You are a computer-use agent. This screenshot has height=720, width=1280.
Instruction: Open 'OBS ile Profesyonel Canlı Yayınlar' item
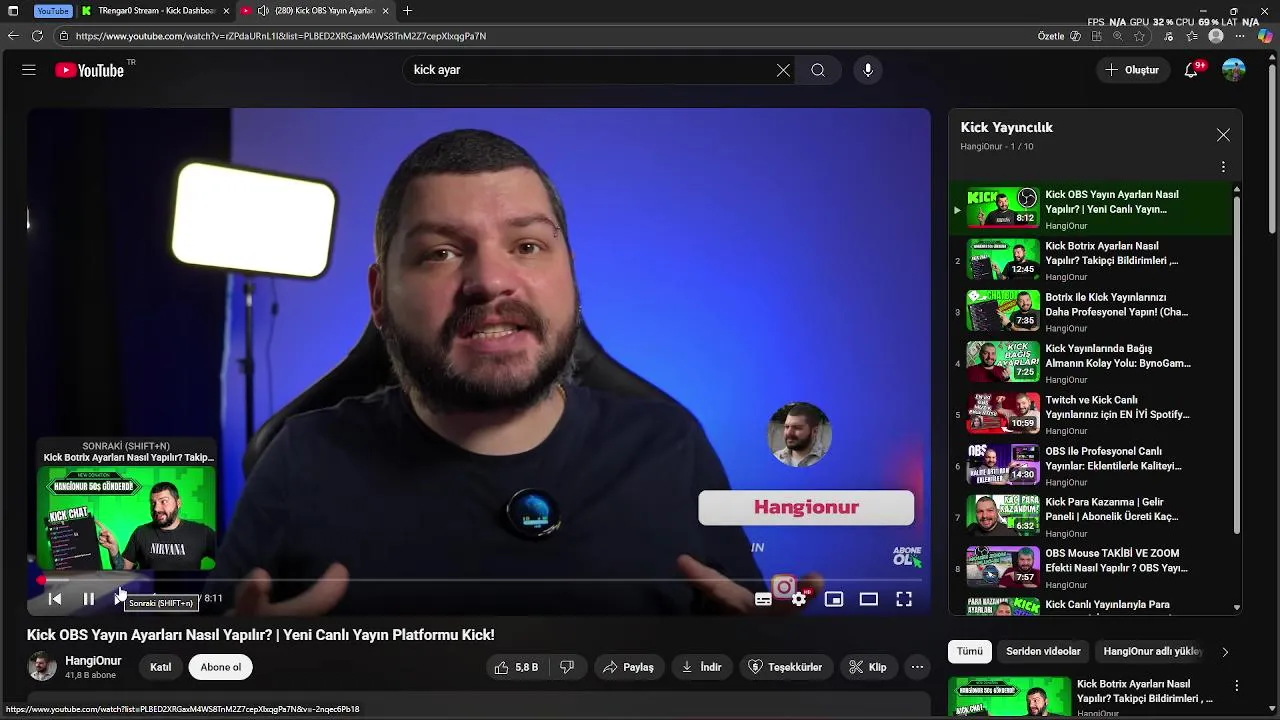tap(1091, 465)
